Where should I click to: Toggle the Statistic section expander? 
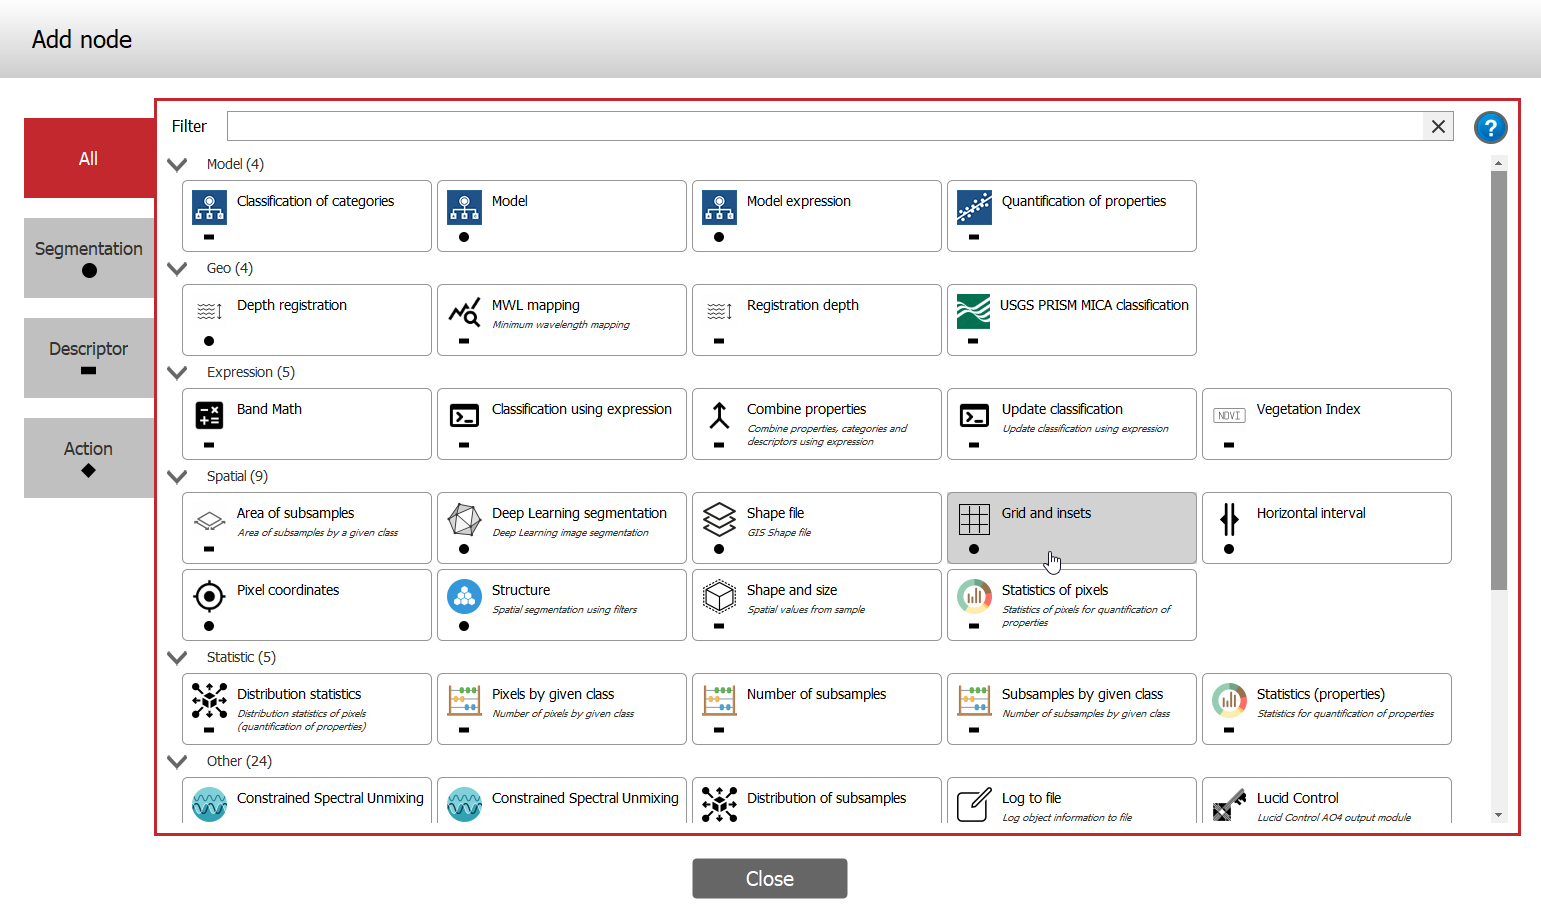click(178, 658)
